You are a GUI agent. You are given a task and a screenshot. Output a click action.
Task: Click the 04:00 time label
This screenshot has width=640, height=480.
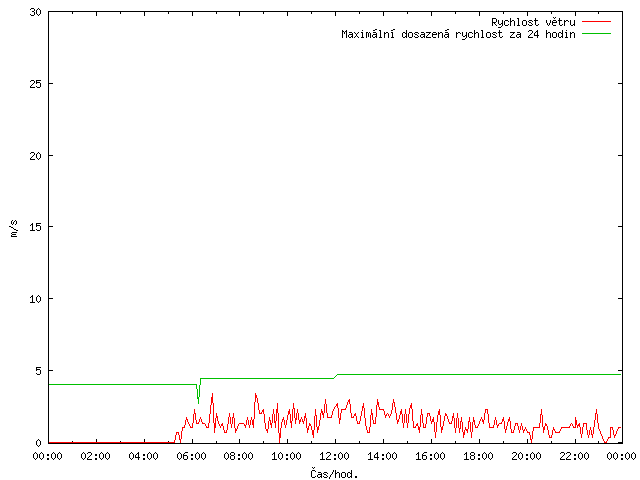click(x=143, y=456)
